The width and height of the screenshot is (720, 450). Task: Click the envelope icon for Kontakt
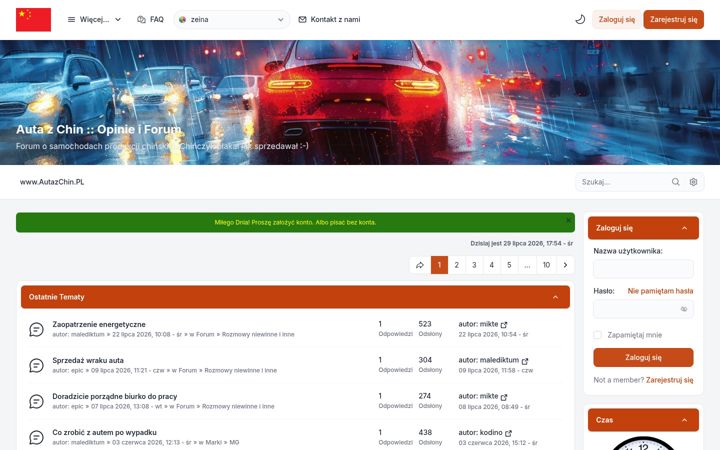pos(302,19)
